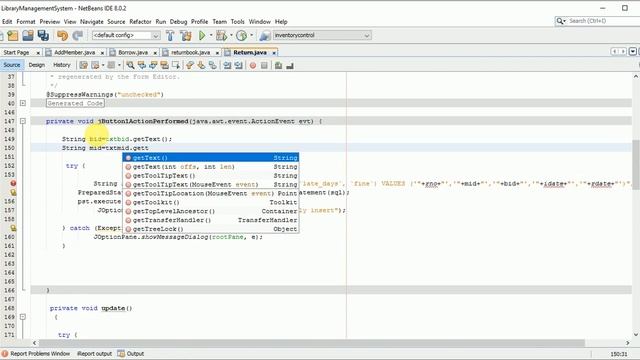The width and height of the screenshot is (640, 360).
Task: Select getTreeLock() suggestion
Action: (x=211, y=229)
